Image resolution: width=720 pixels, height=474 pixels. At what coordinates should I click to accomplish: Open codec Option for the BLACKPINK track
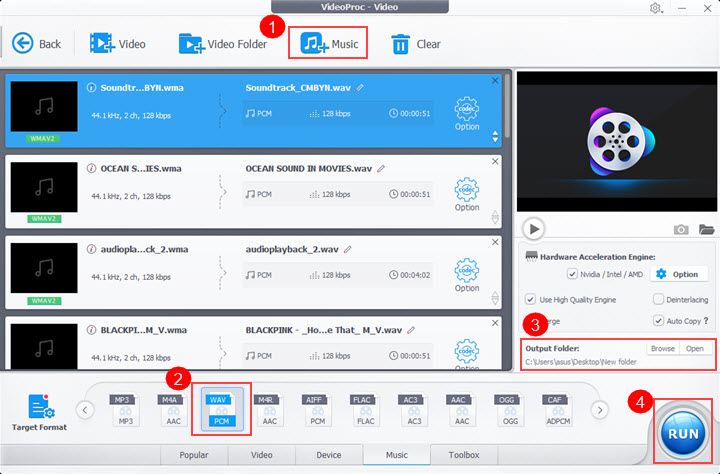click(467, 354)
